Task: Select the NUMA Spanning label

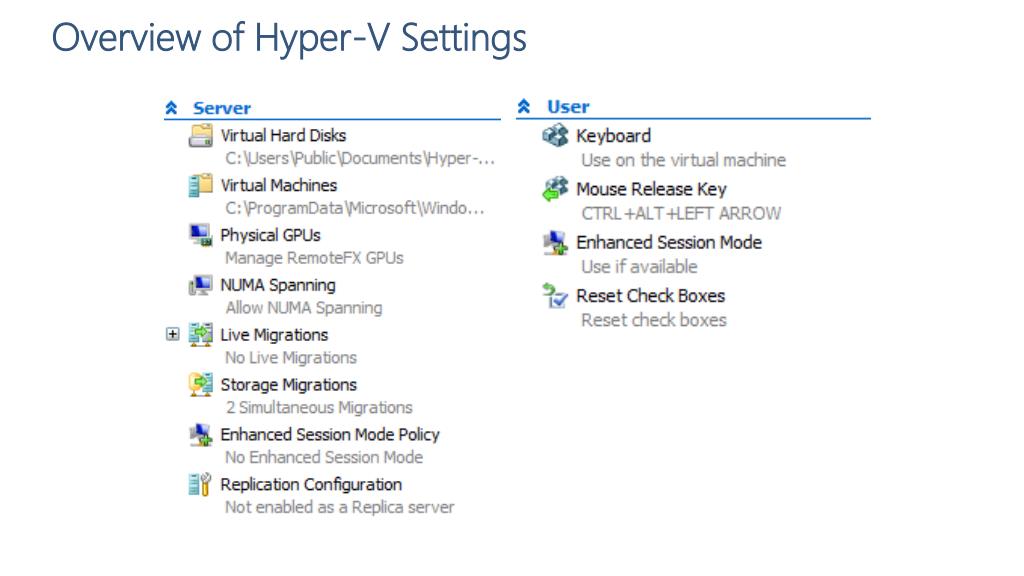Action: [x=278, y=285]
